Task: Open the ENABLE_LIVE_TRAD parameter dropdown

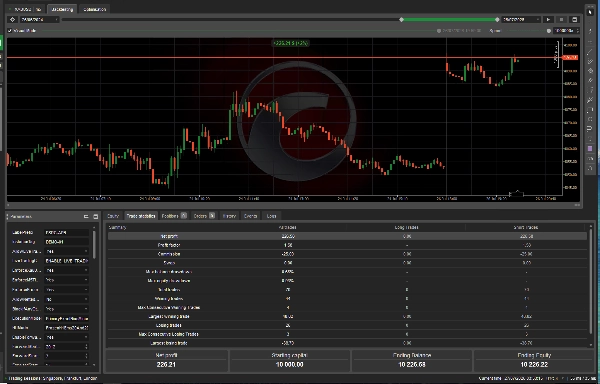Action: 67,261
